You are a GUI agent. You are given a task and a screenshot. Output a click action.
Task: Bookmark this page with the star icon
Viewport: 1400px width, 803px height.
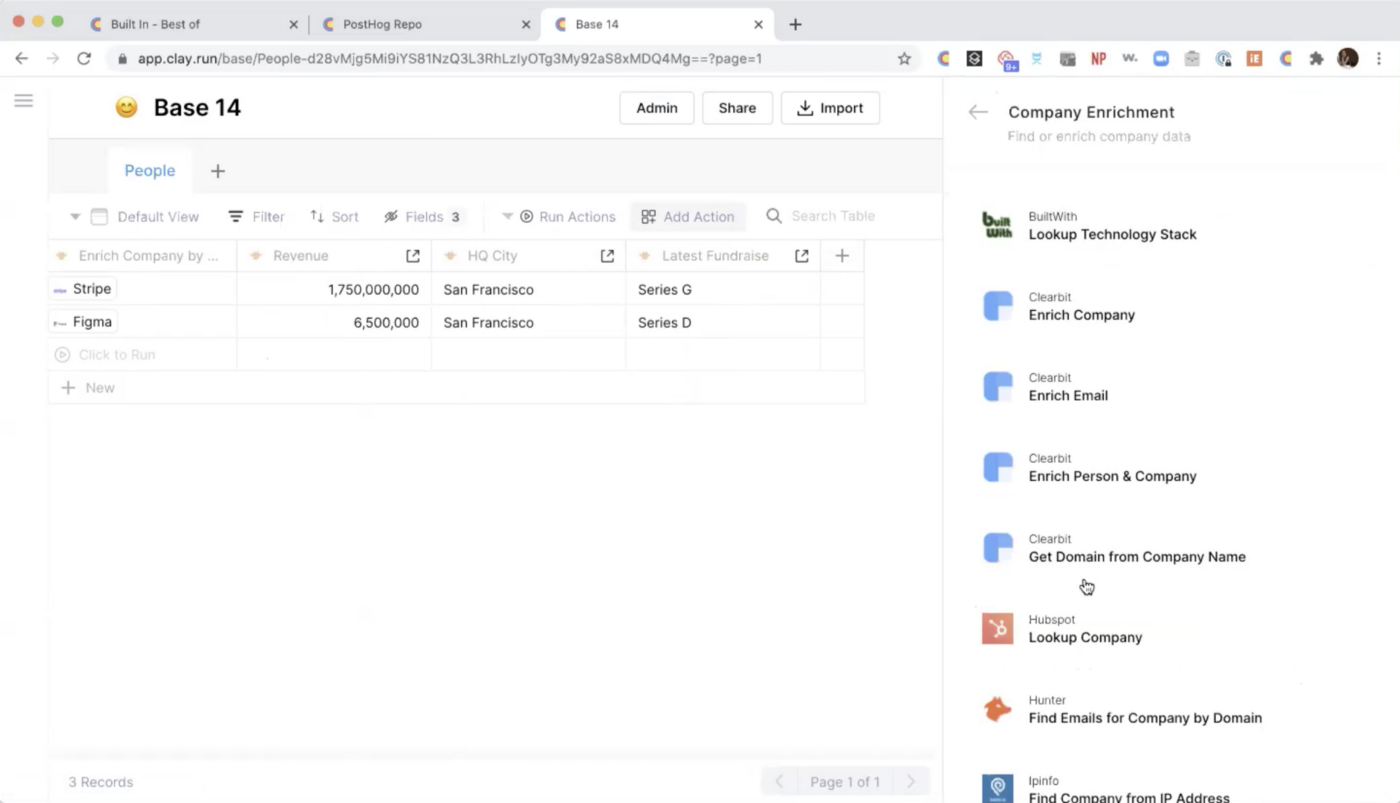pyautogui.click(x=904, y=59)
